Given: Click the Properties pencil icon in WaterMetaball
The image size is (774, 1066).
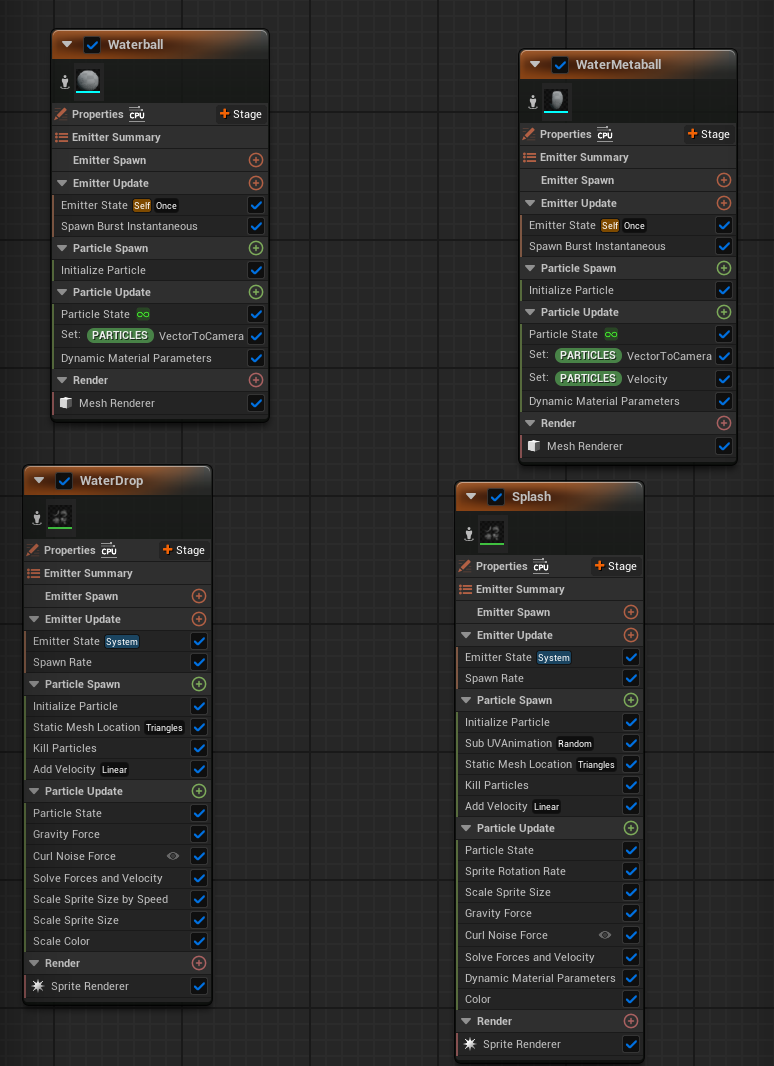Looking at the screenshot, I should [x=528, y=134].
